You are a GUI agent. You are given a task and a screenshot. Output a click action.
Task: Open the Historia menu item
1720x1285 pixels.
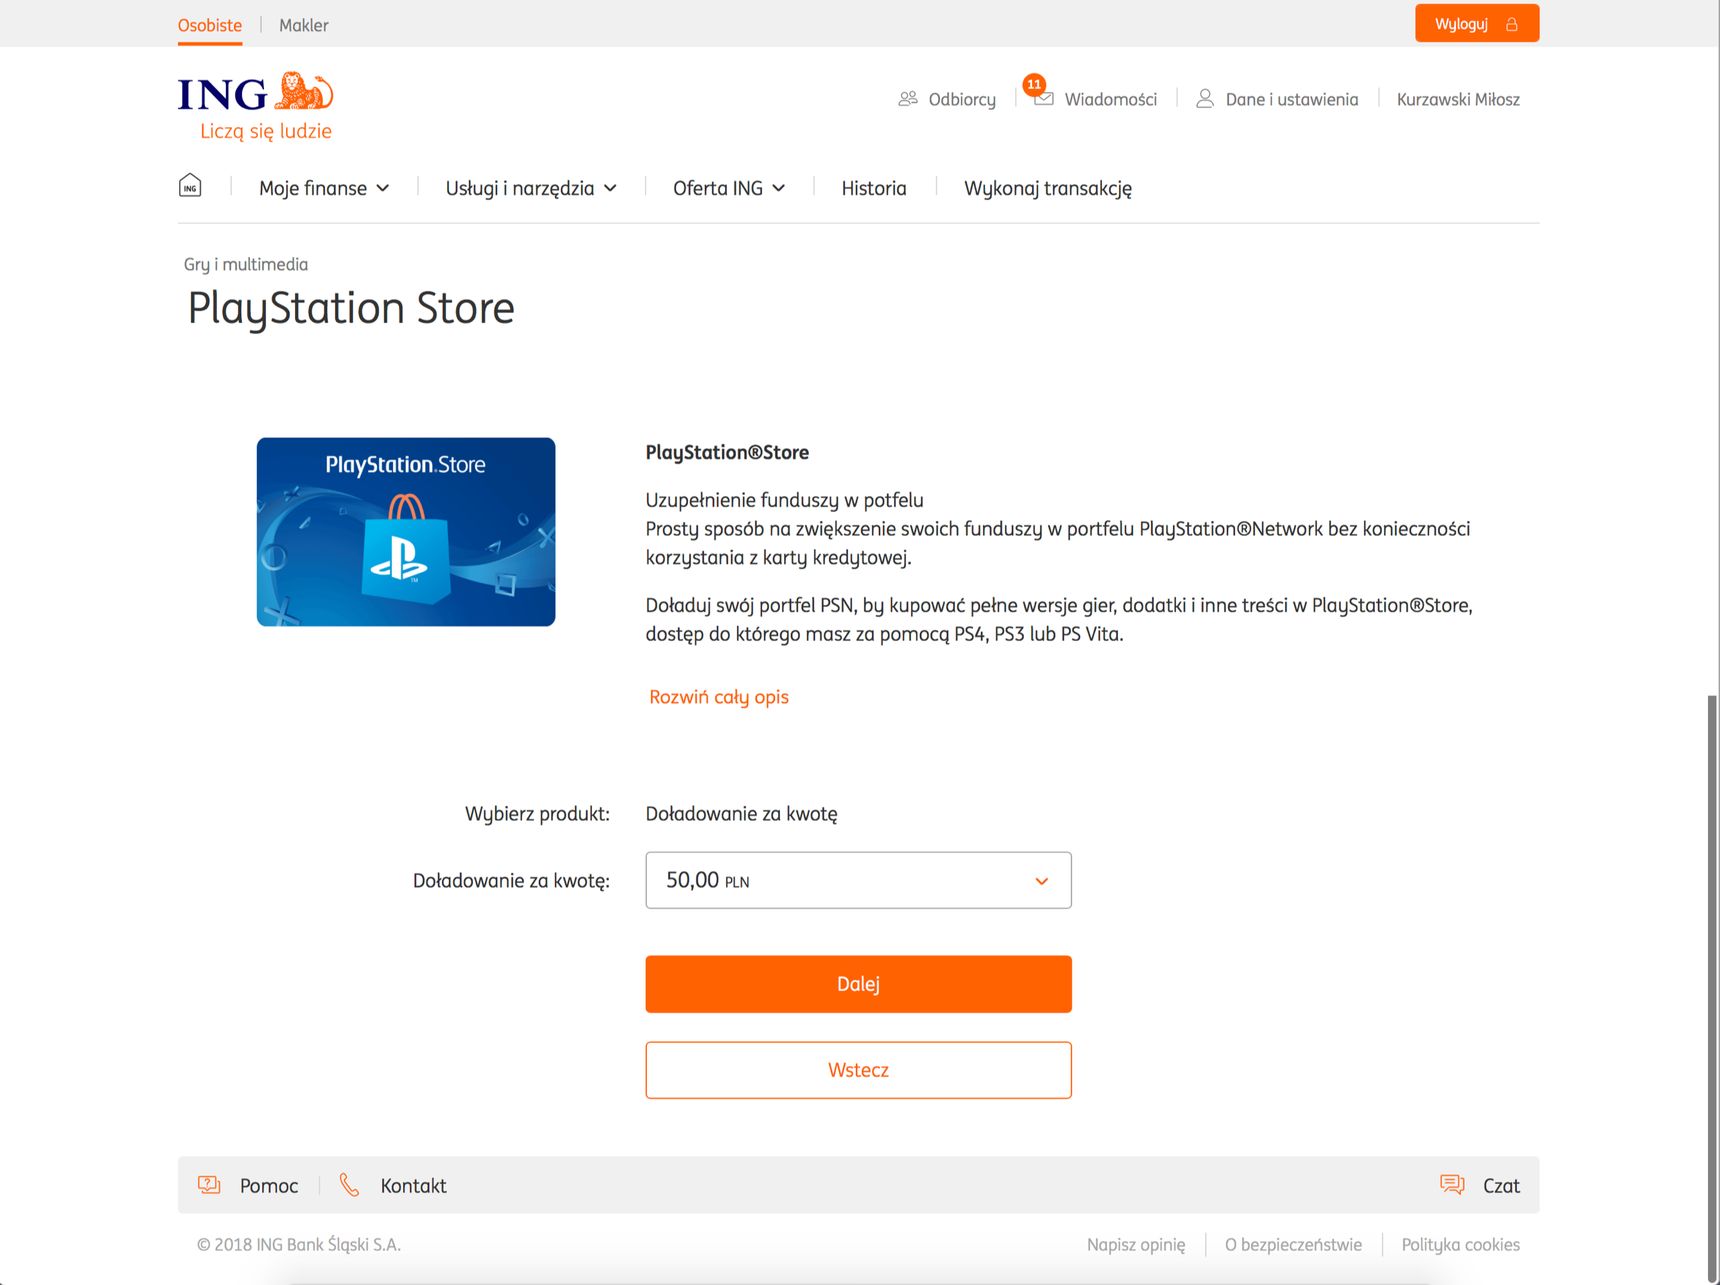[874, 188]
